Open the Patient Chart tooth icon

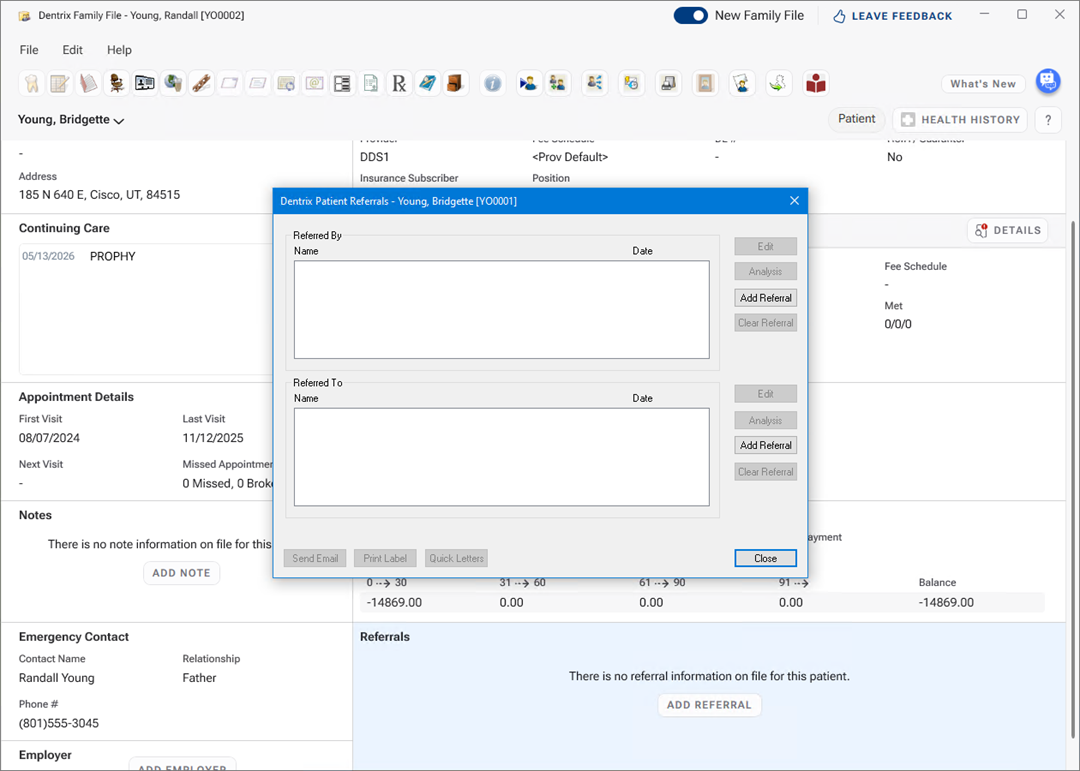tap(32, 84)
